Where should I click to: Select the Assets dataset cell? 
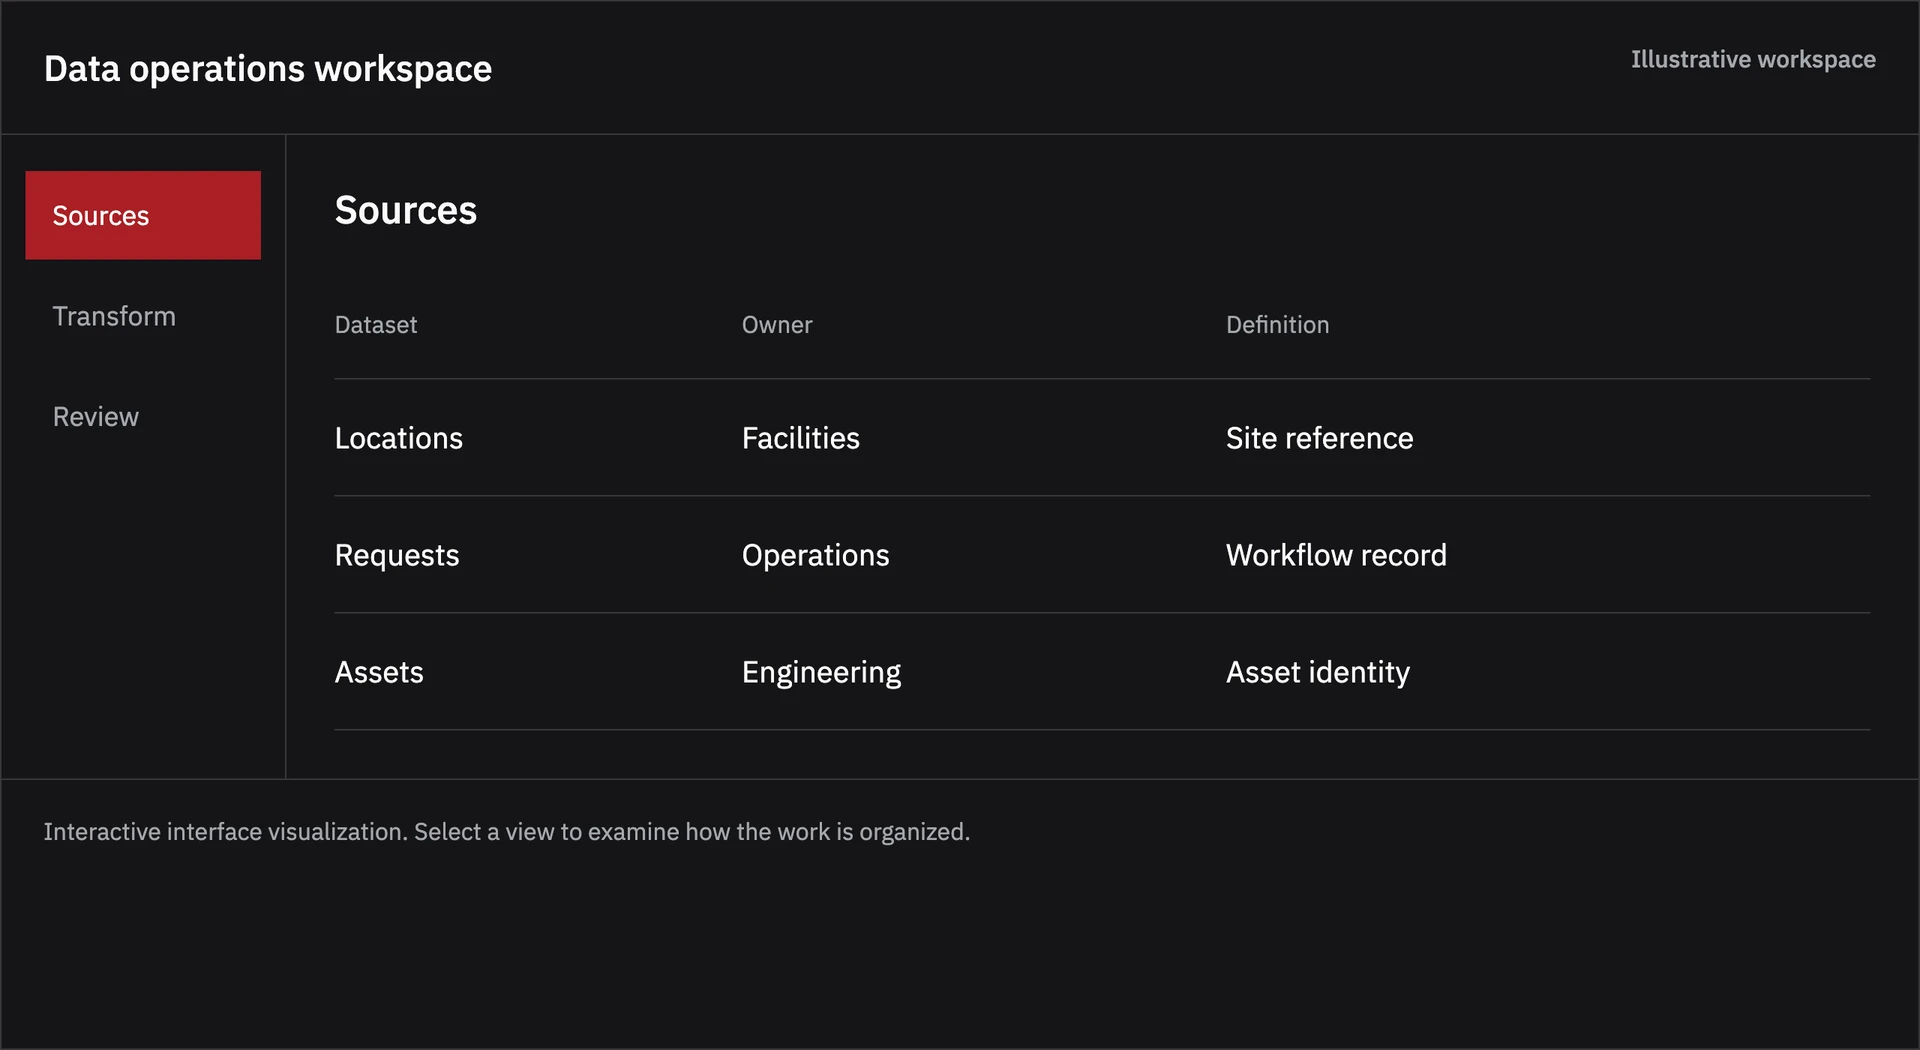coord(379,672)
